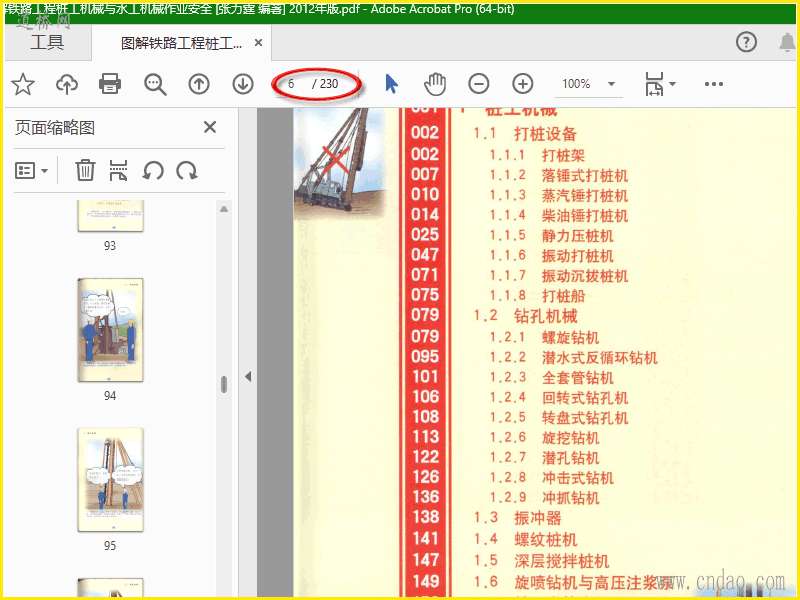800x600 pixels.
Task: Click the 1.2.3 全套管钻机 entry
Action: [x=551, y=378]
